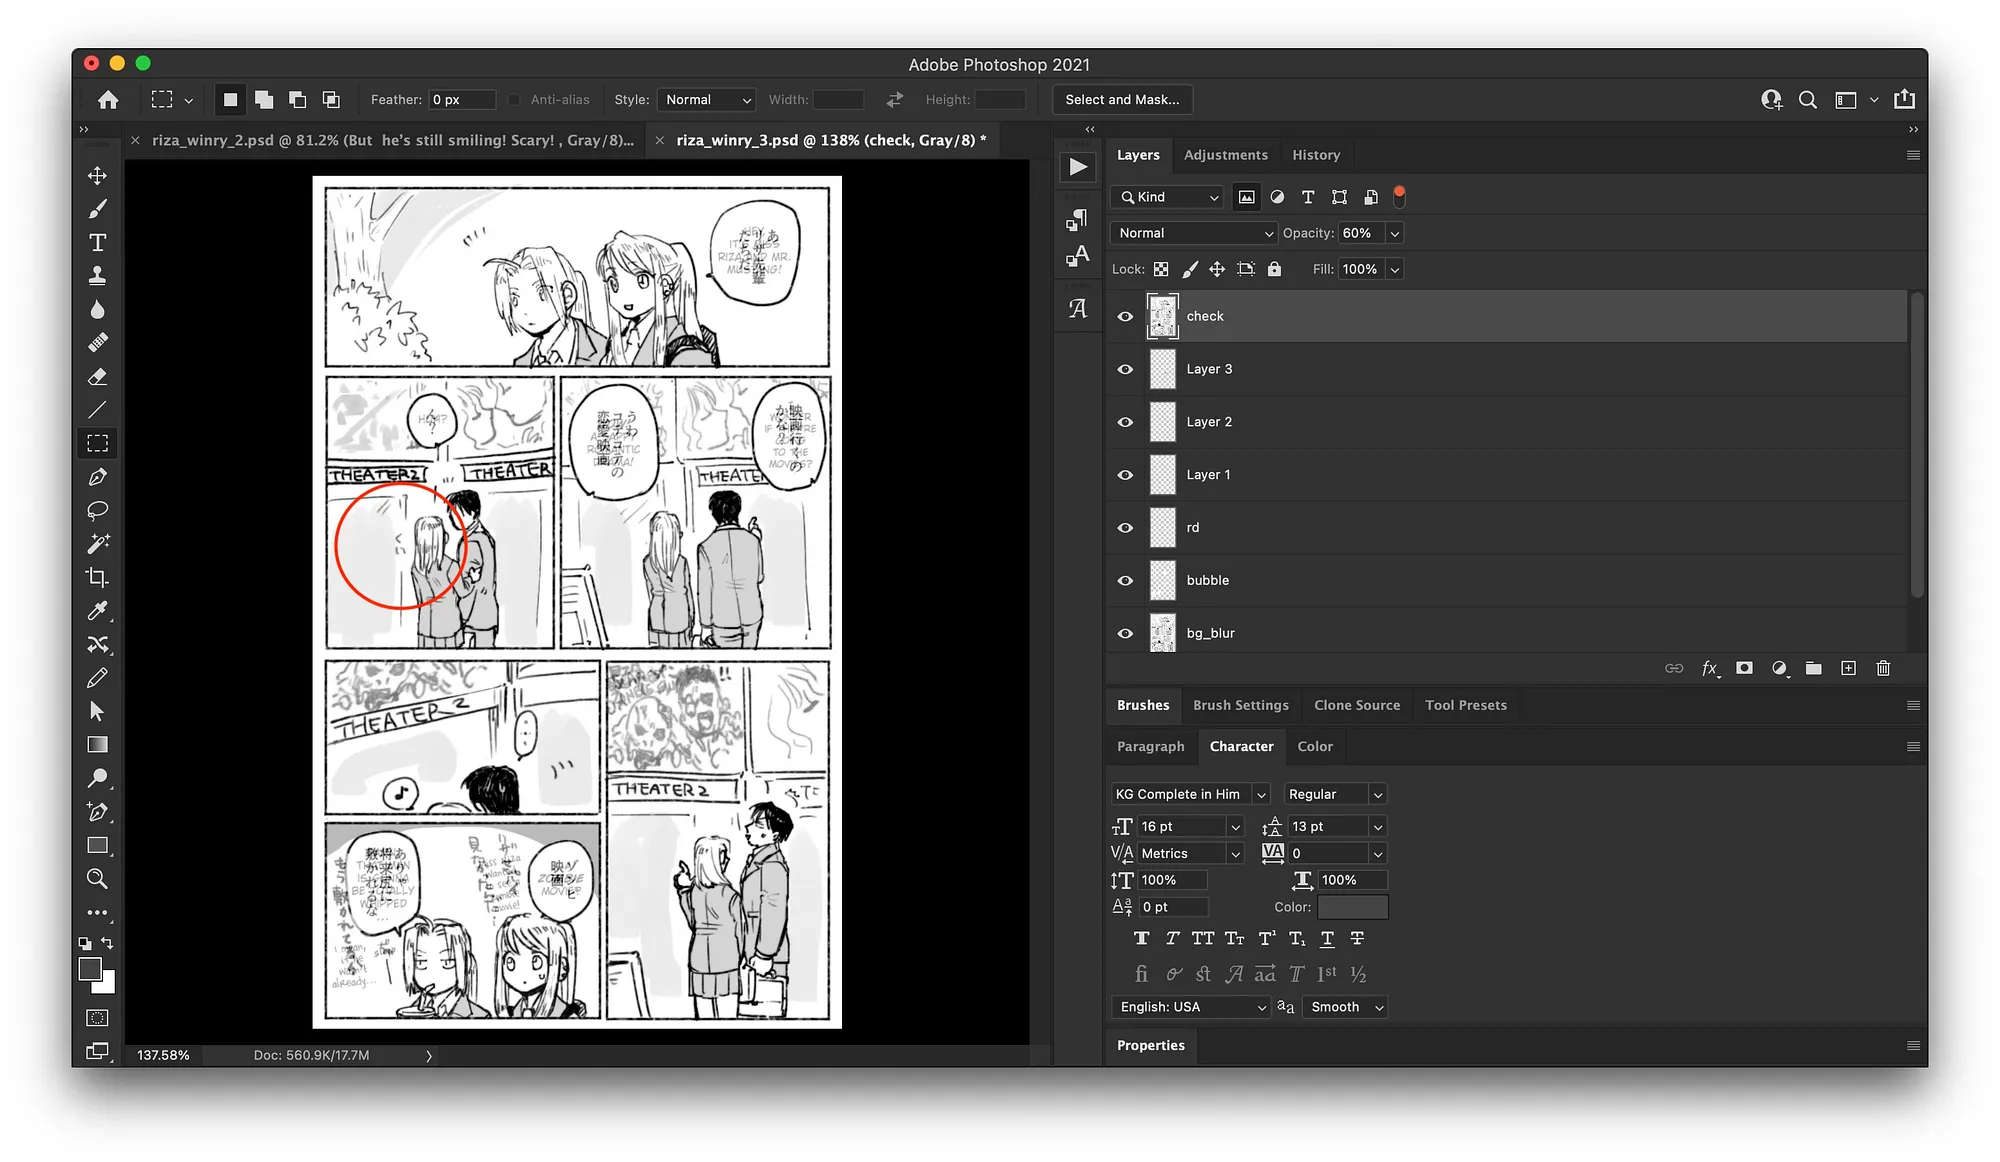This screenshot has height=1162, width=2000.
Task: Select the Magic Wand tool
Action: (x=97, y=544)
